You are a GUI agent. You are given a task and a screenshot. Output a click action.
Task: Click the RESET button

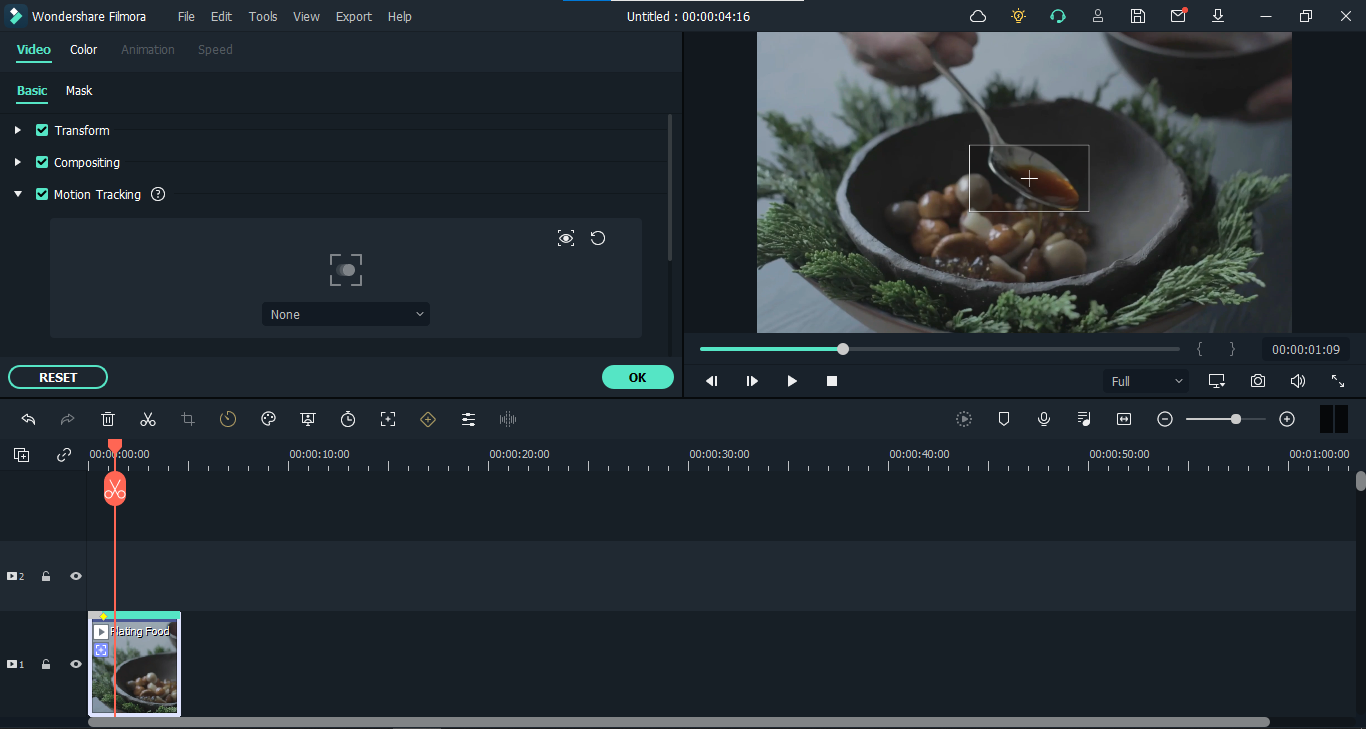pyautogui.click(x=58, y=377)
